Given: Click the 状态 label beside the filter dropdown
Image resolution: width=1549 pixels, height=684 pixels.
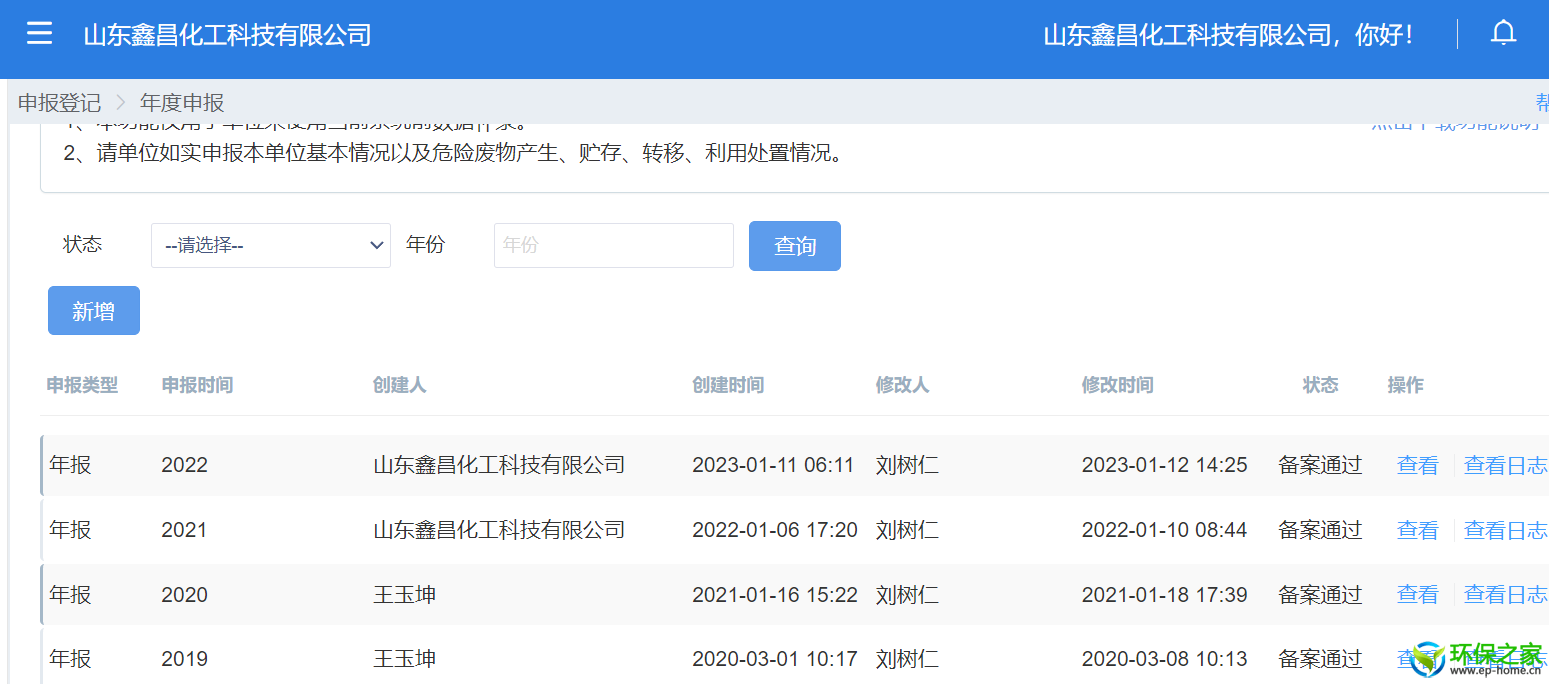Looking at the screenshot, I should point(82,244).
